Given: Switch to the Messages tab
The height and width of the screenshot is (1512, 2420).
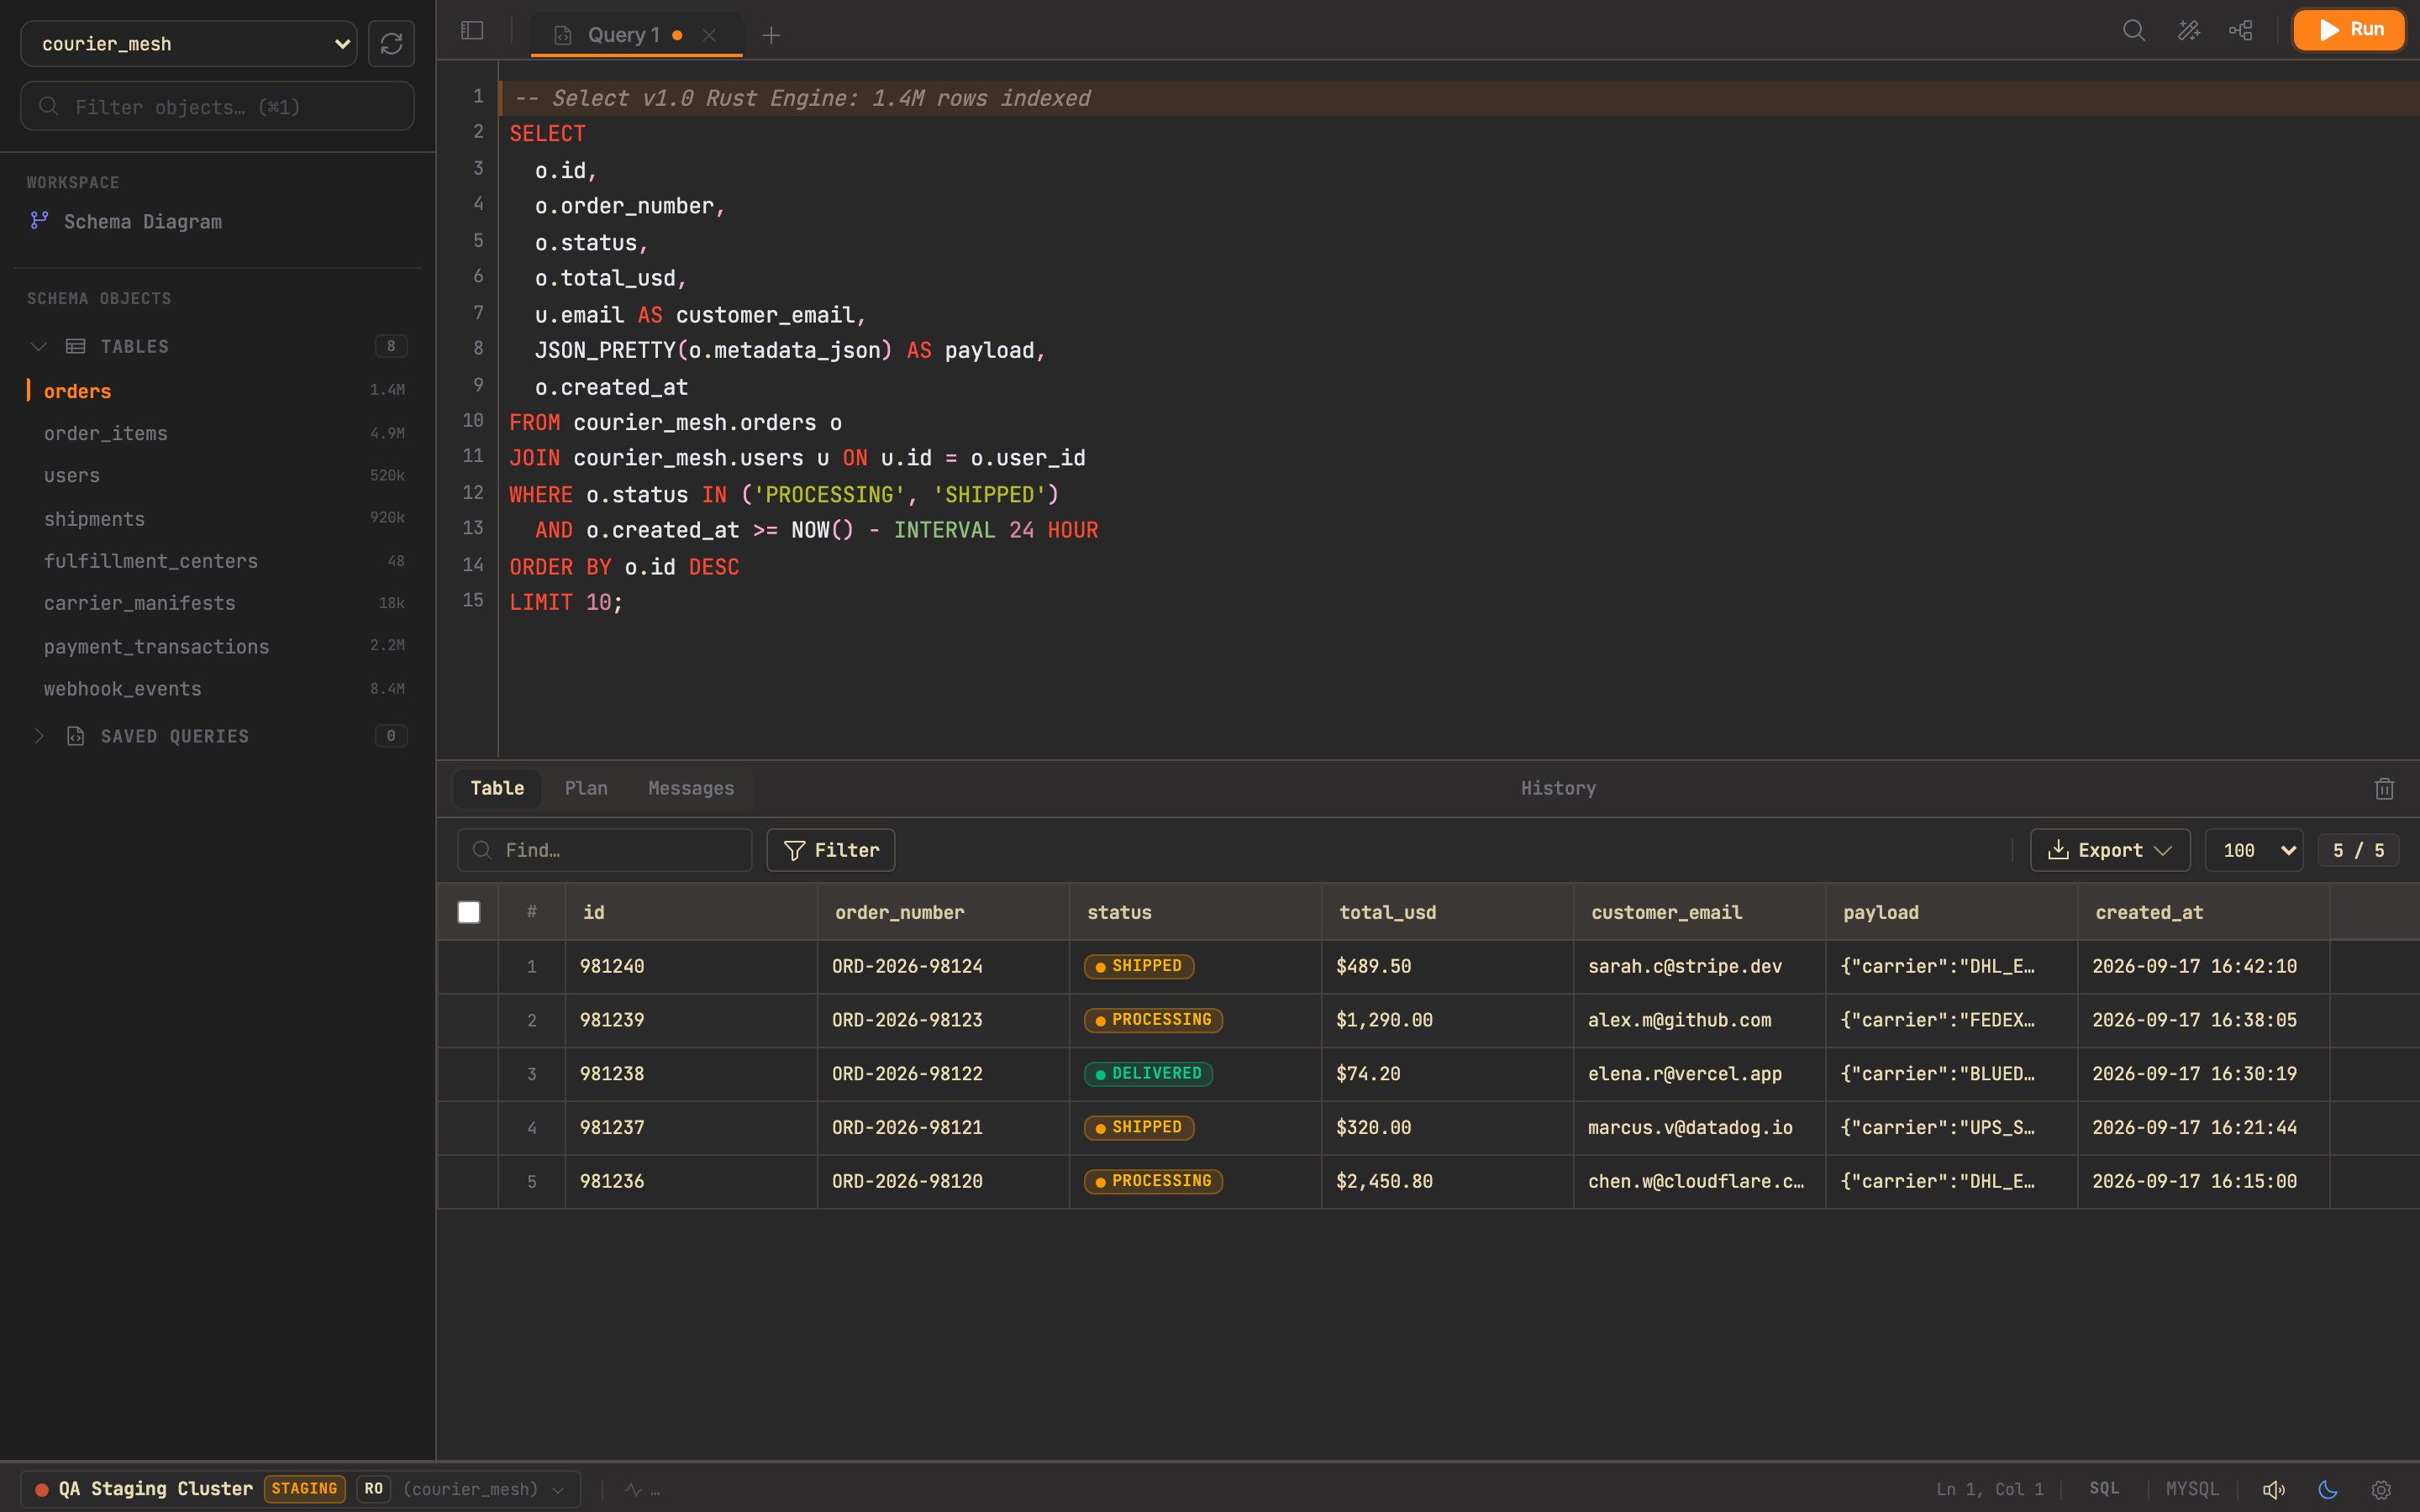Looking at the screenshot, I should tap(691, 788).
